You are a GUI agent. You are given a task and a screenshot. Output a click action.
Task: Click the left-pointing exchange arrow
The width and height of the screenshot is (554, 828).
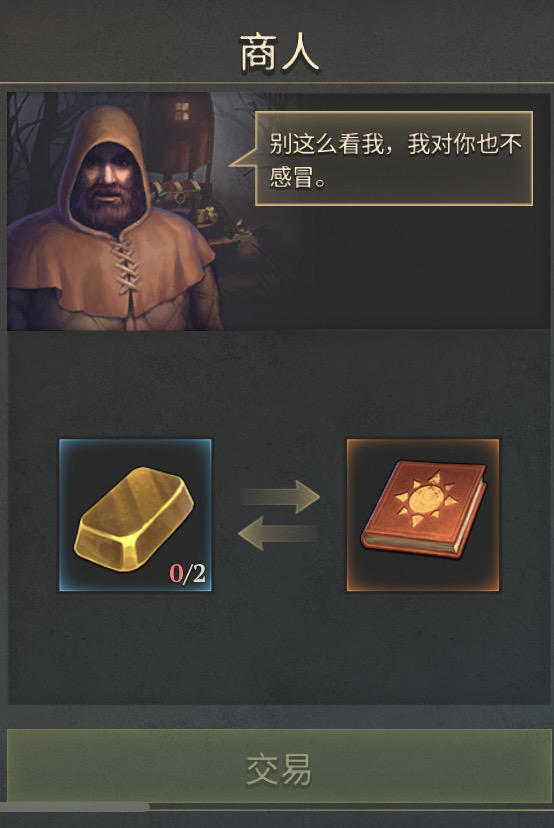(278, 533)
